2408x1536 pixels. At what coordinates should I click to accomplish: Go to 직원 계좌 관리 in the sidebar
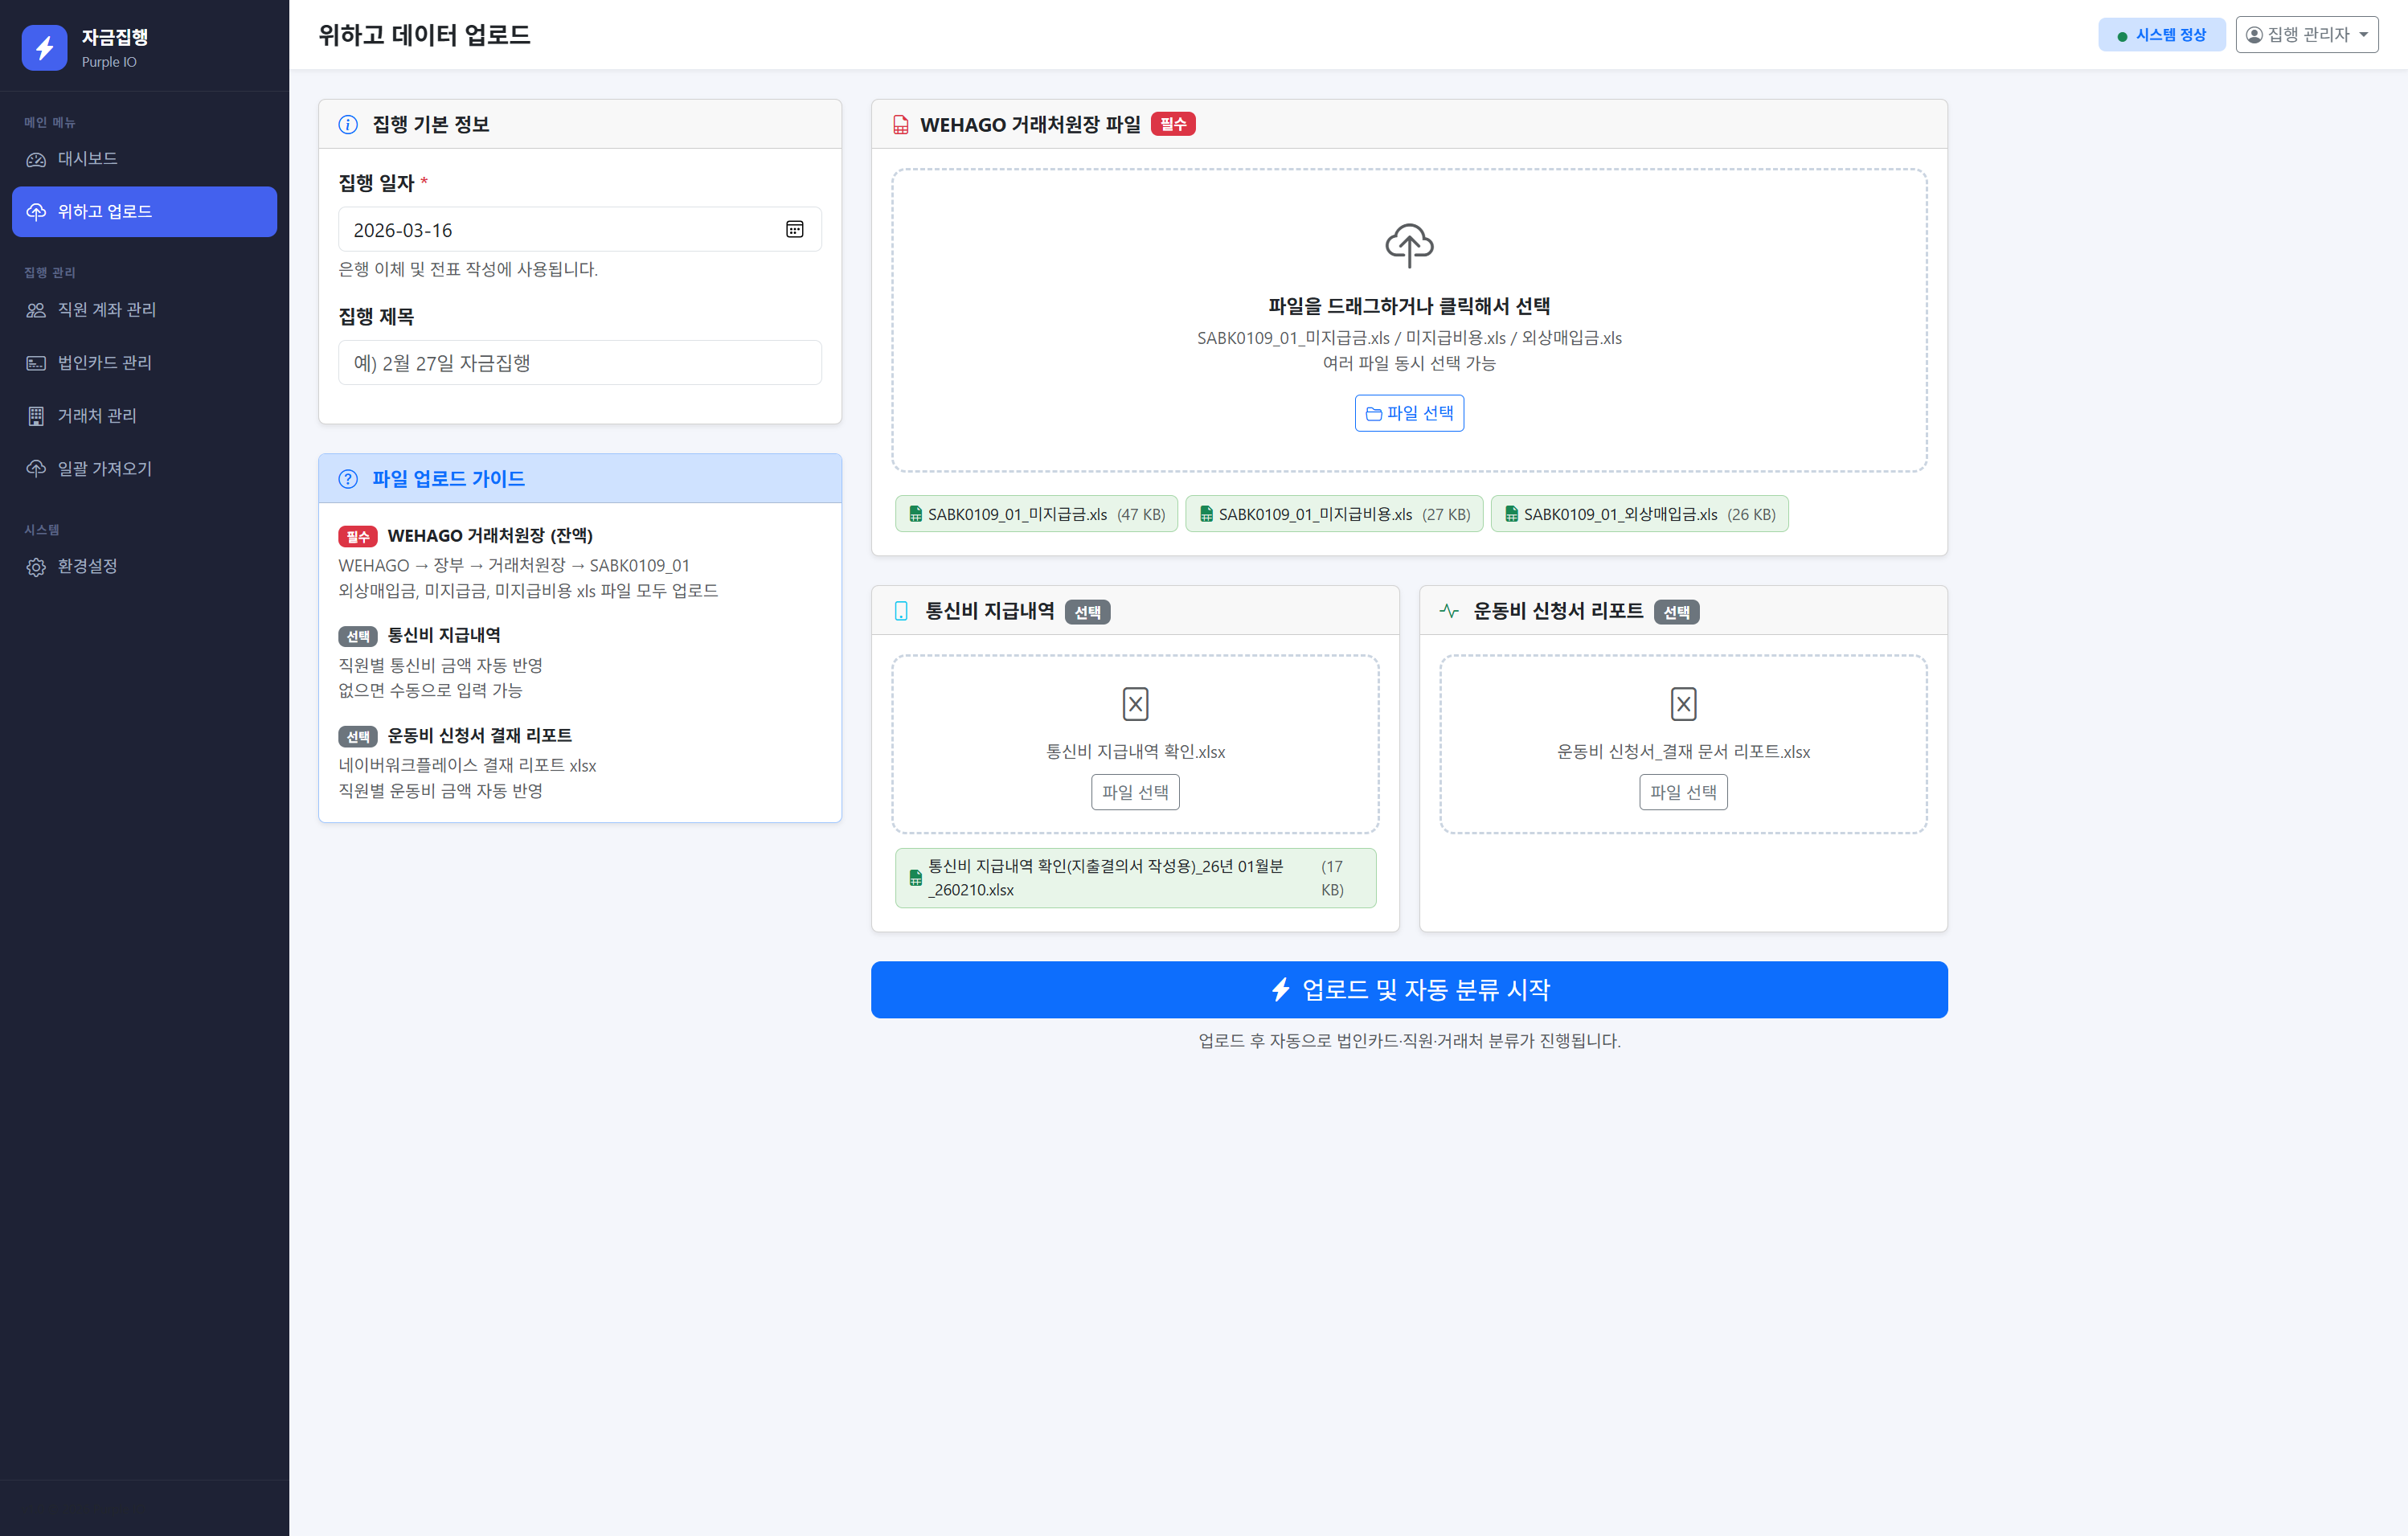106,310
